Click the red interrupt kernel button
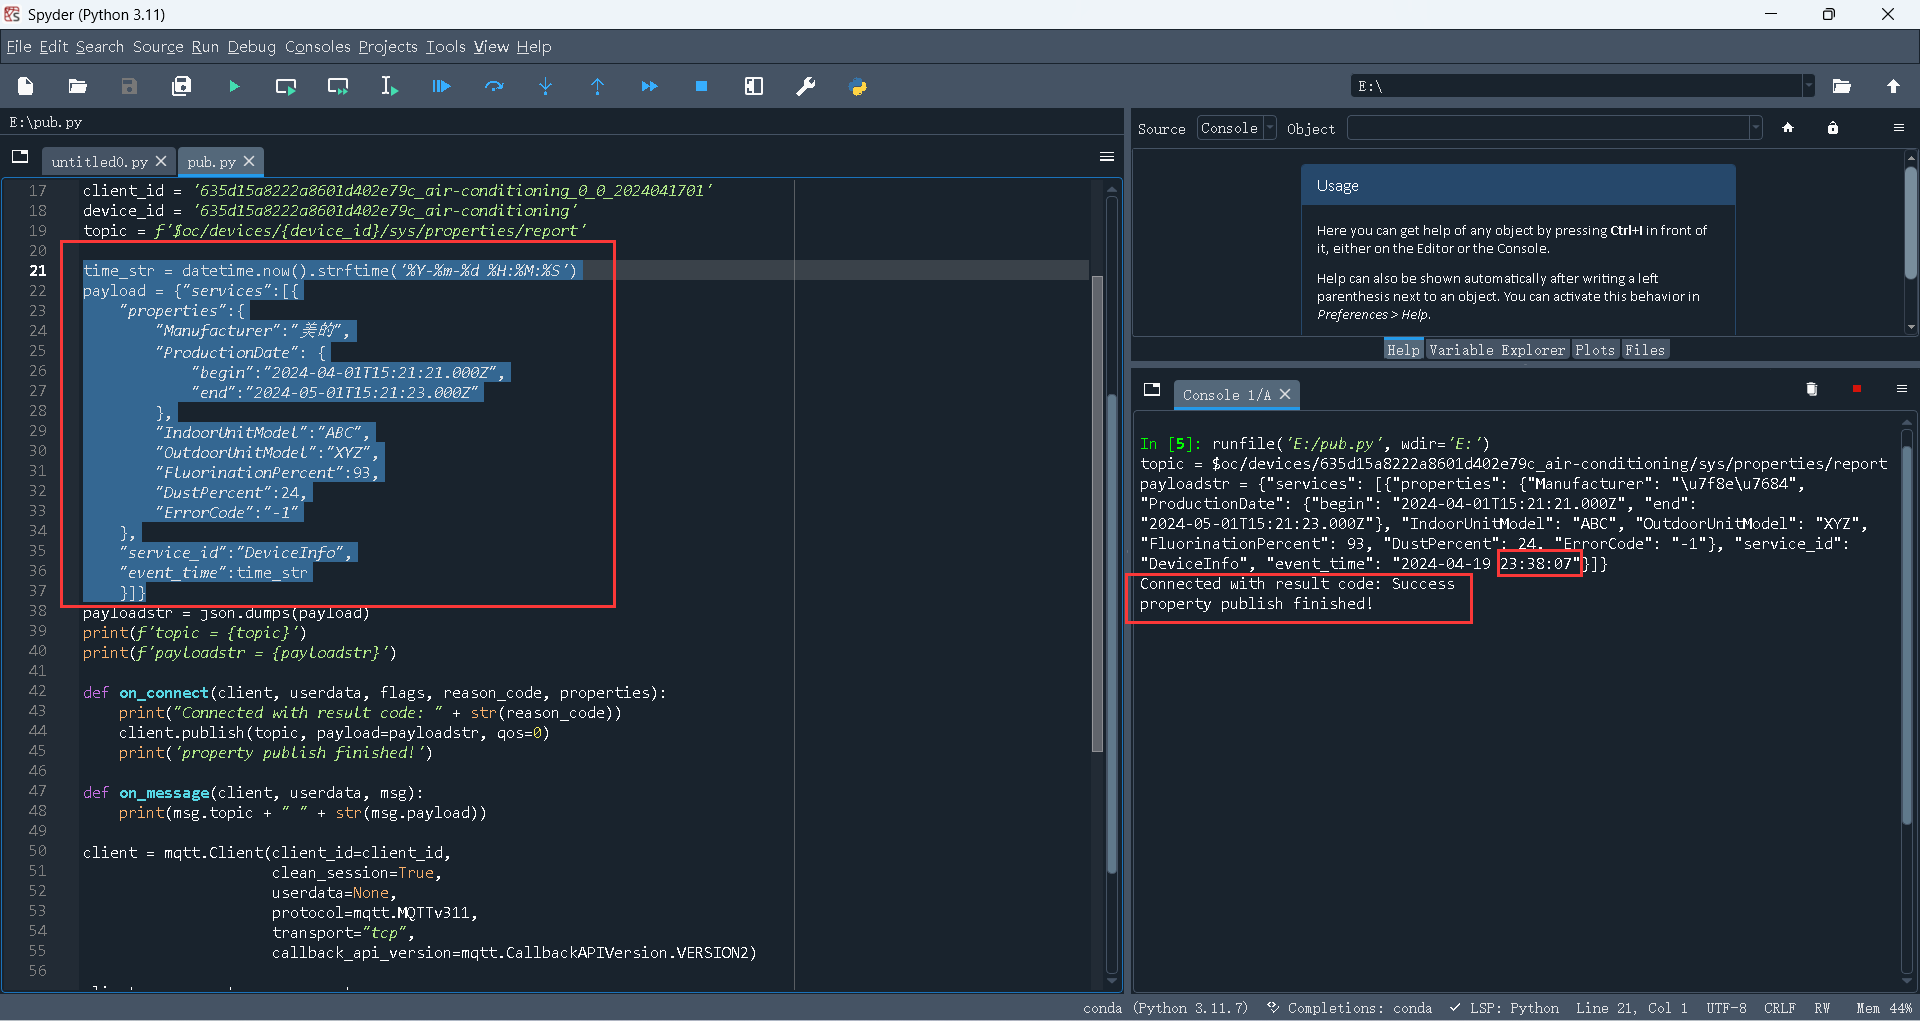The width and height of the screenshot is (1920, 1021). click(x=1856, y=389)
